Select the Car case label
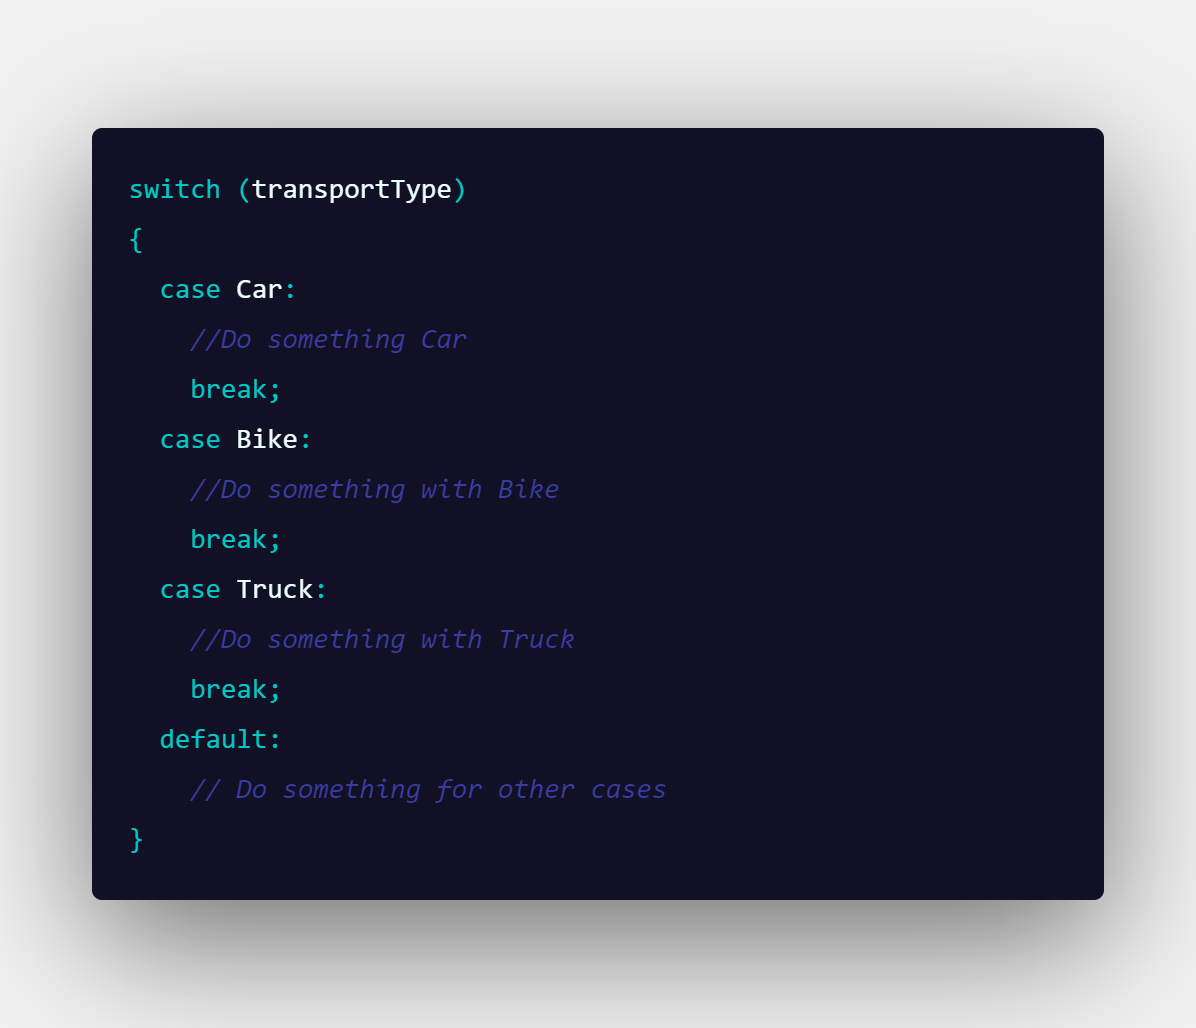This screenshot has height=1028, width=1196. [x=259, y=289]
